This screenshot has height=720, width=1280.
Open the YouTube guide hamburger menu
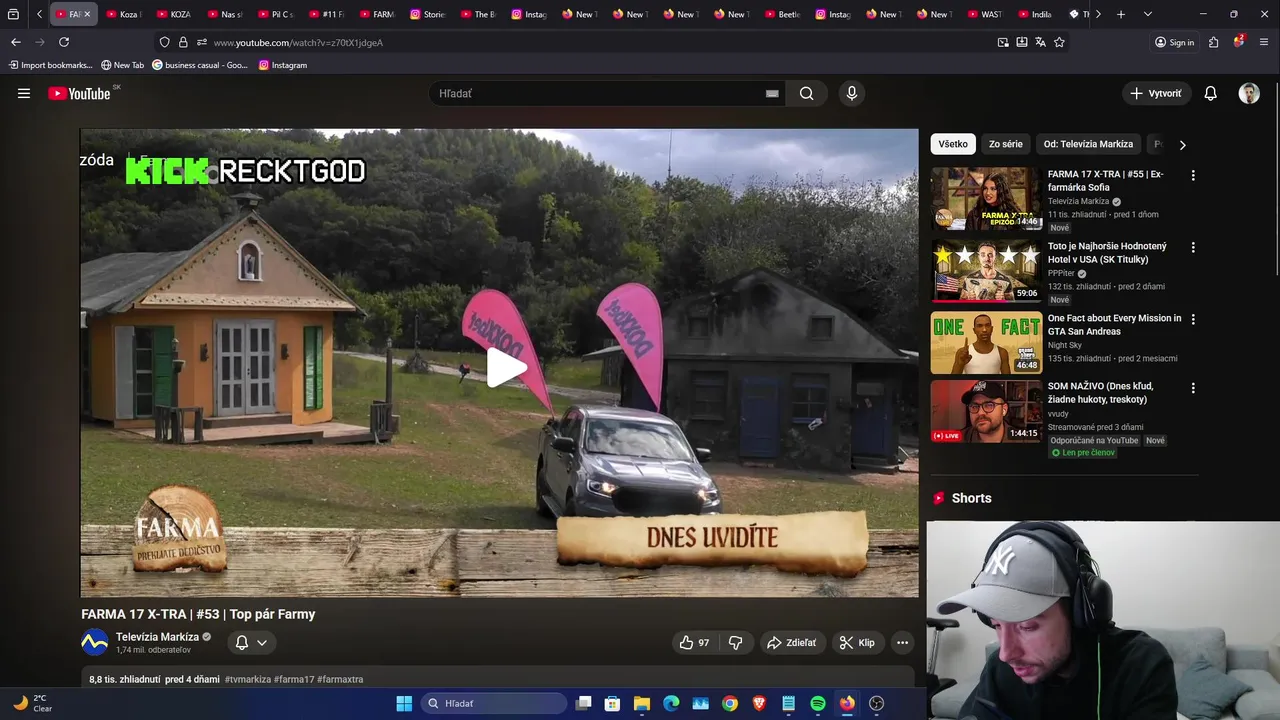[24, 93]
